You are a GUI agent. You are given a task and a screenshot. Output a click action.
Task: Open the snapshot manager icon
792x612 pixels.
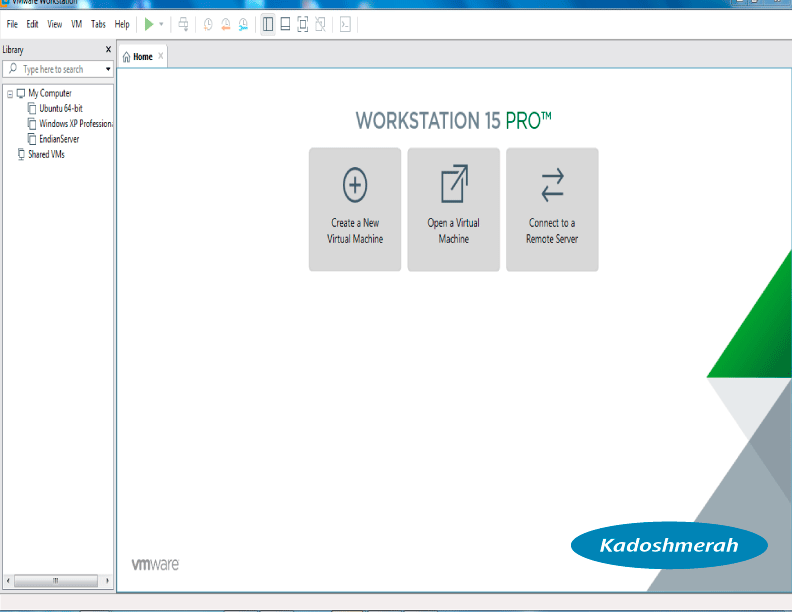point(243,24)
